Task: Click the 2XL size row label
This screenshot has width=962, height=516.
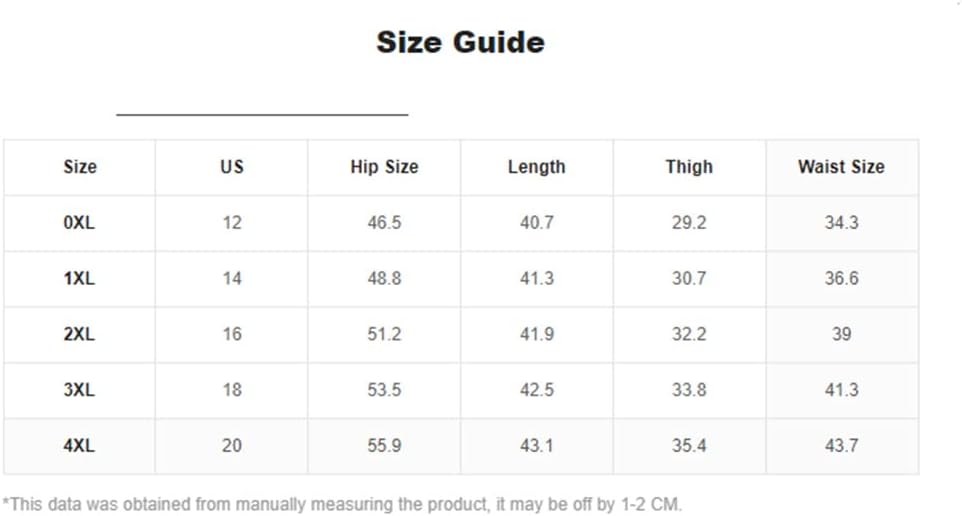Action: tap(79, 334)
